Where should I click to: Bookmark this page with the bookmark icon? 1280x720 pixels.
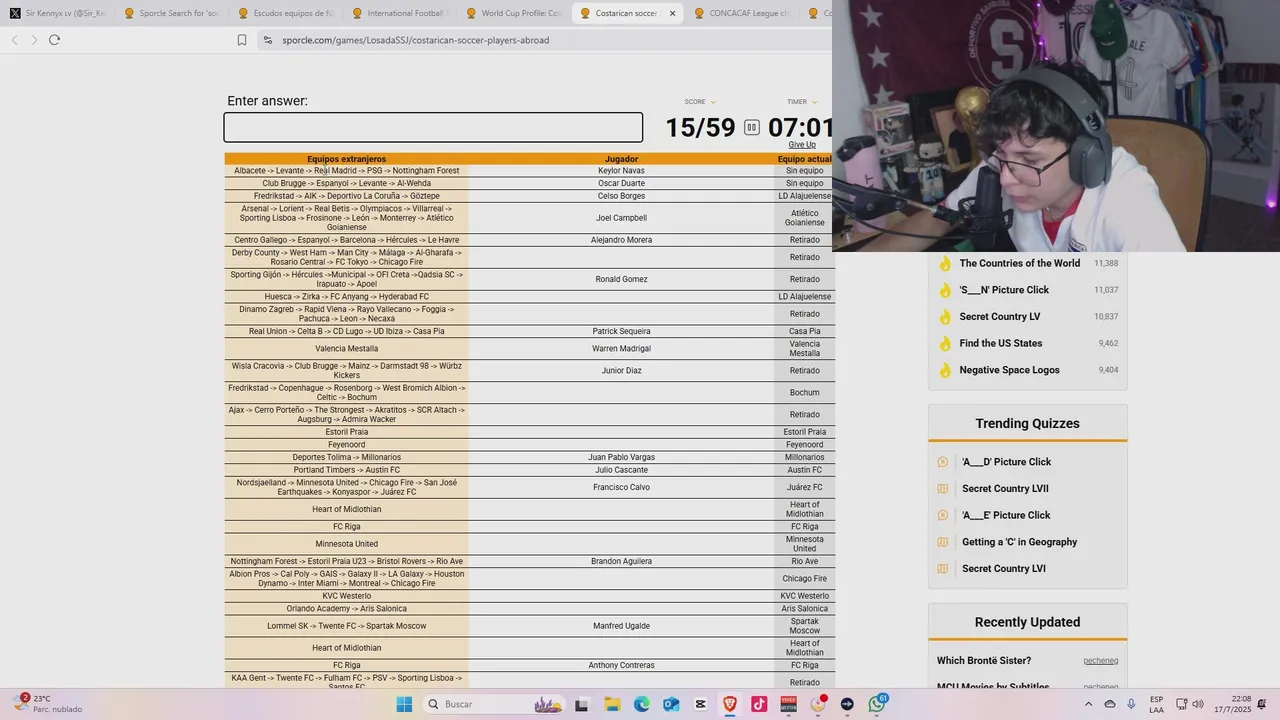click(242, 40)
